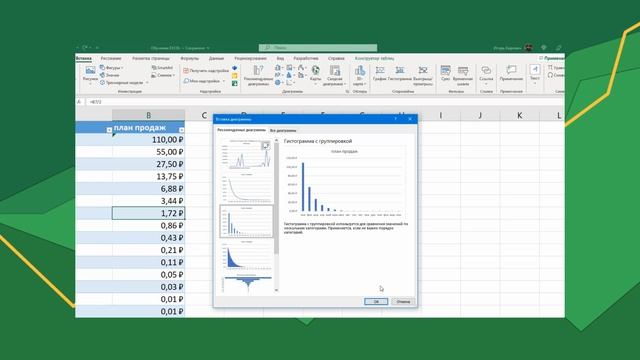Select cell with 110,00 ₽

[149, 140]
